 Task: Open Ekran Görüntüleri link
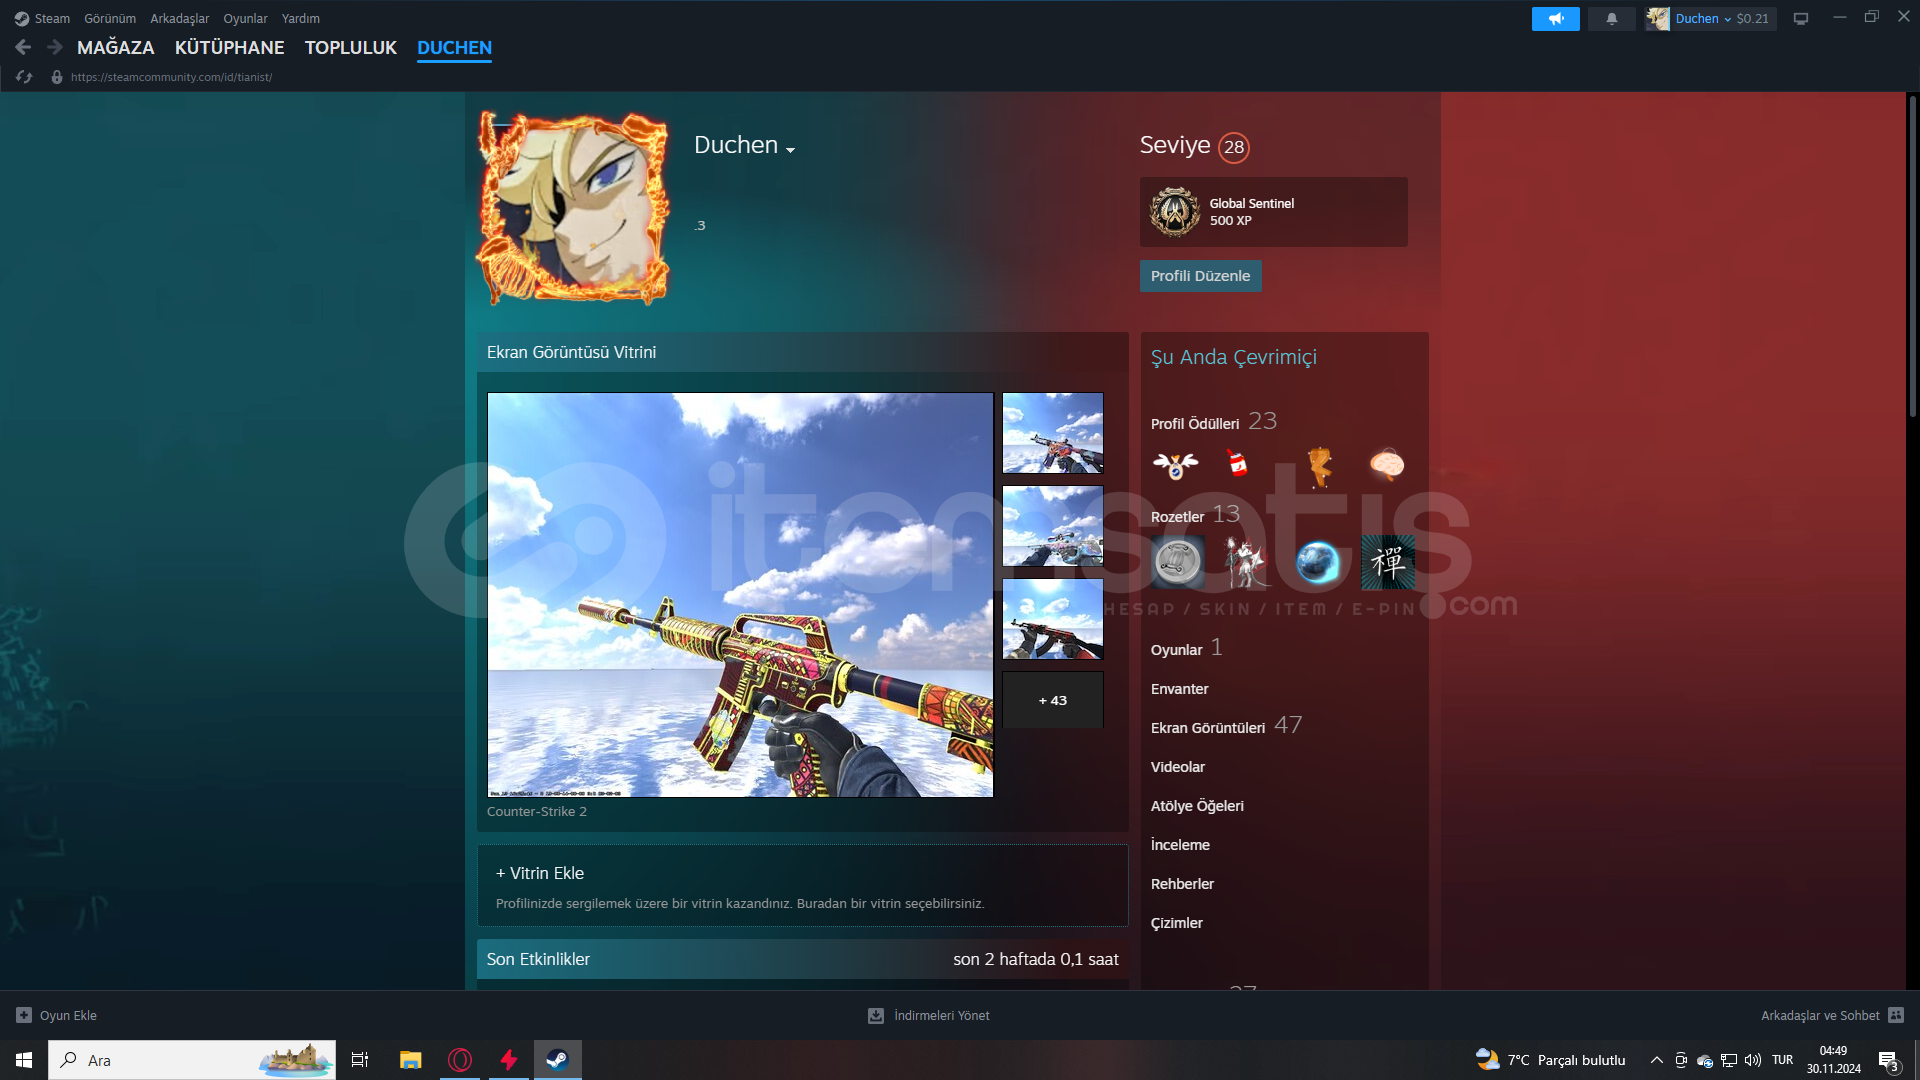(x=1208, y=728)
